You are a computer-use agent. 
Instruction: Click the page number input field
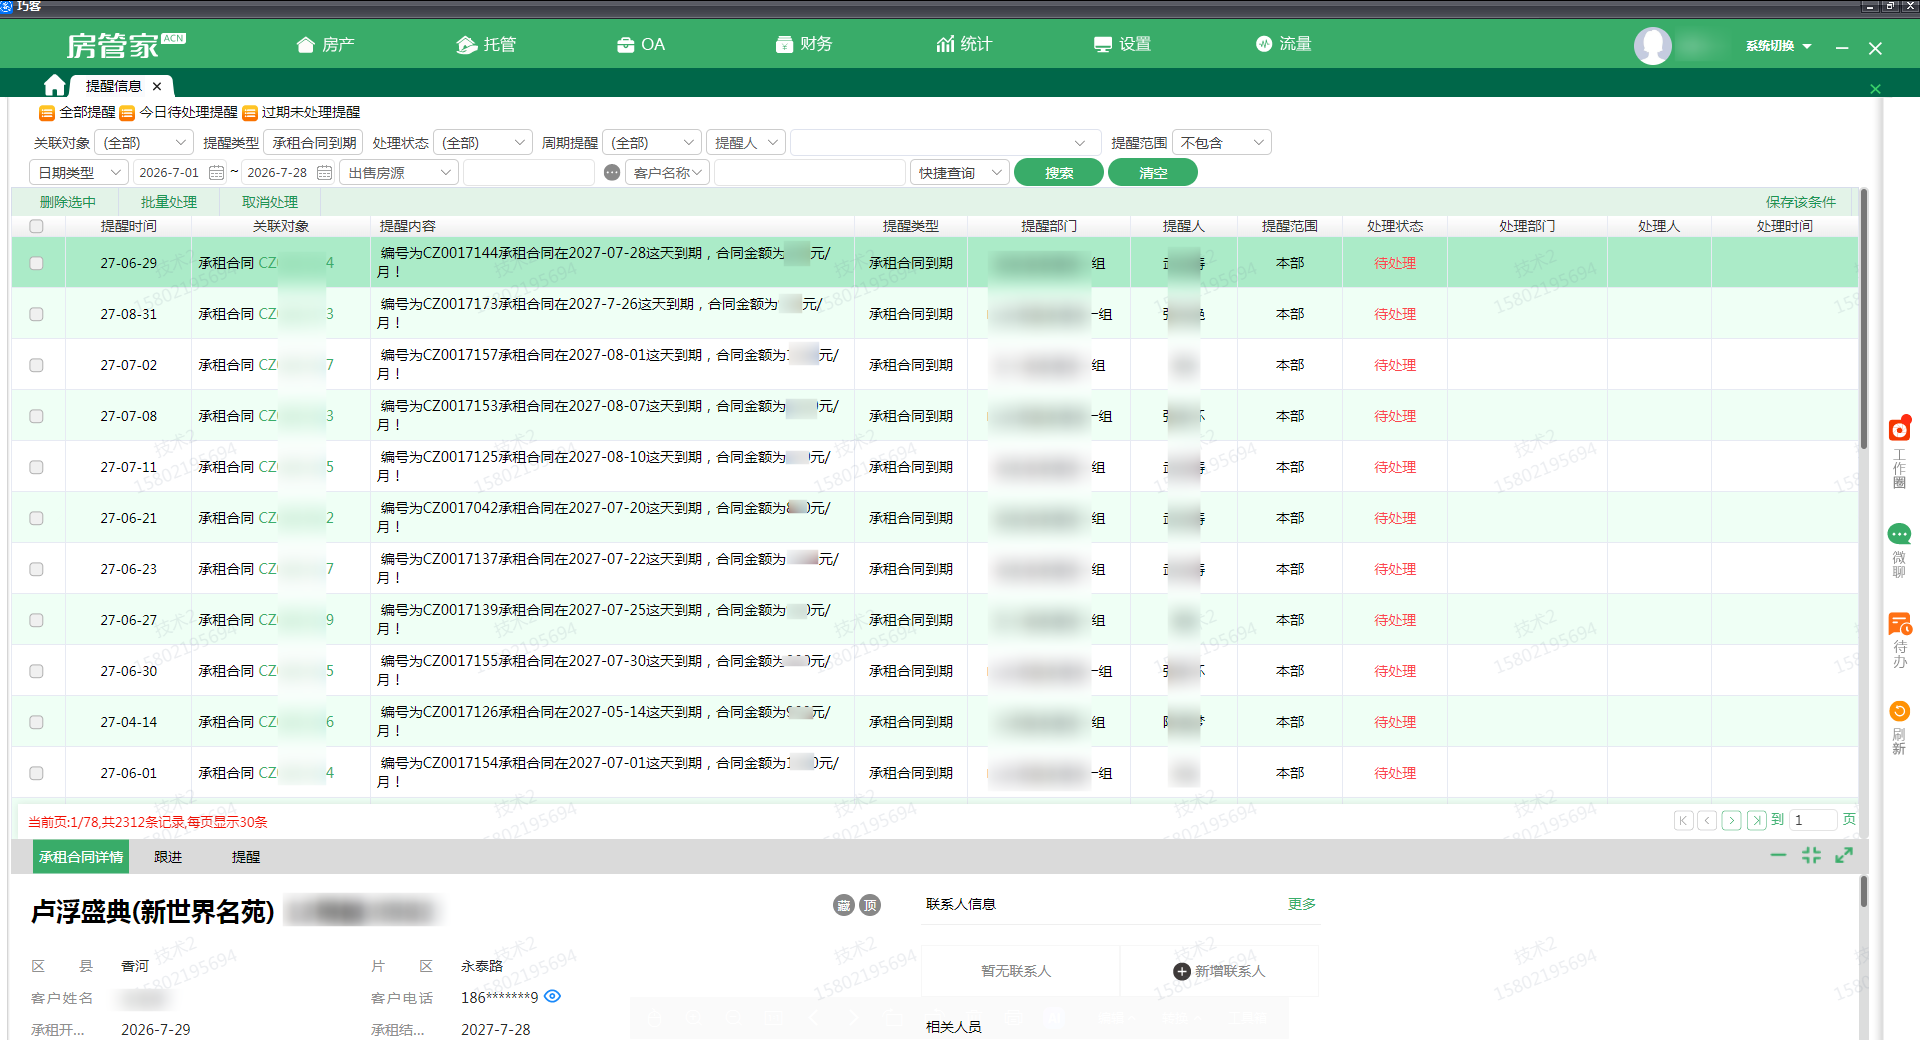coord(1813,820)
